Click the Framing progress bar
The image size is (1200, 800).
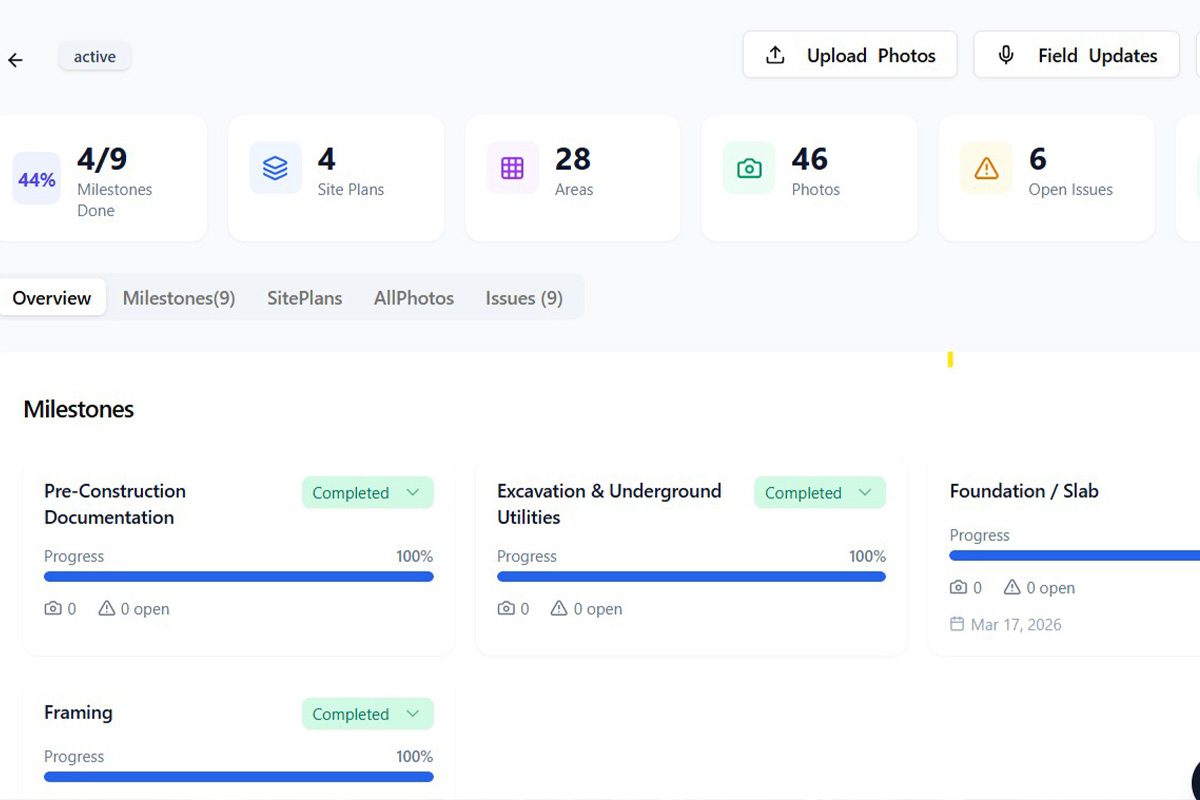coord(239,777)
